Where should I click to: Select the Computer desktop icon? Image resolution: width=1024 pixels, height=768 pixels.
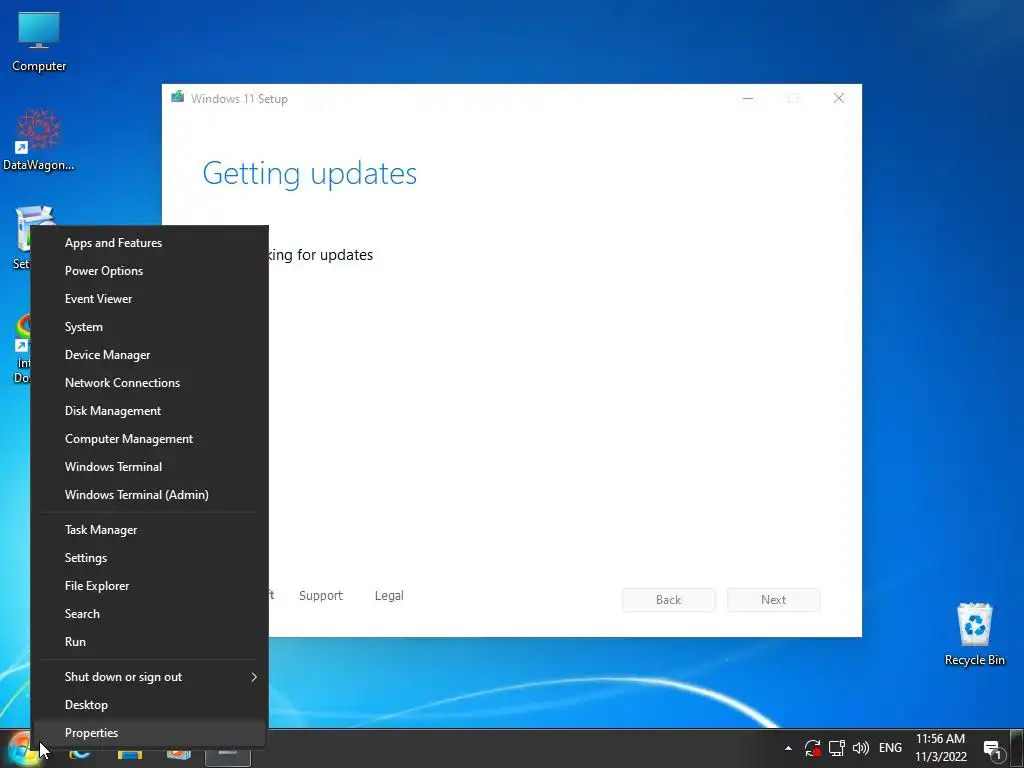tap(39, 42)
